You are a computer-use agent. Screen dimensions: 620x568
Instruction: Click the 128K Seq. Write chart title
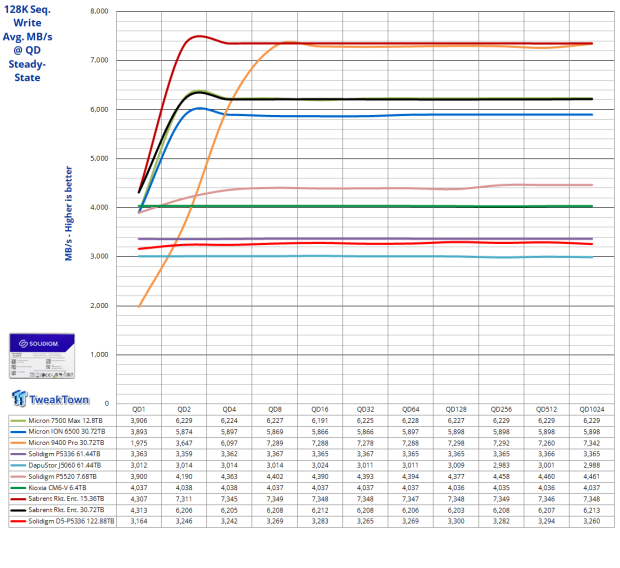[27, 43]
